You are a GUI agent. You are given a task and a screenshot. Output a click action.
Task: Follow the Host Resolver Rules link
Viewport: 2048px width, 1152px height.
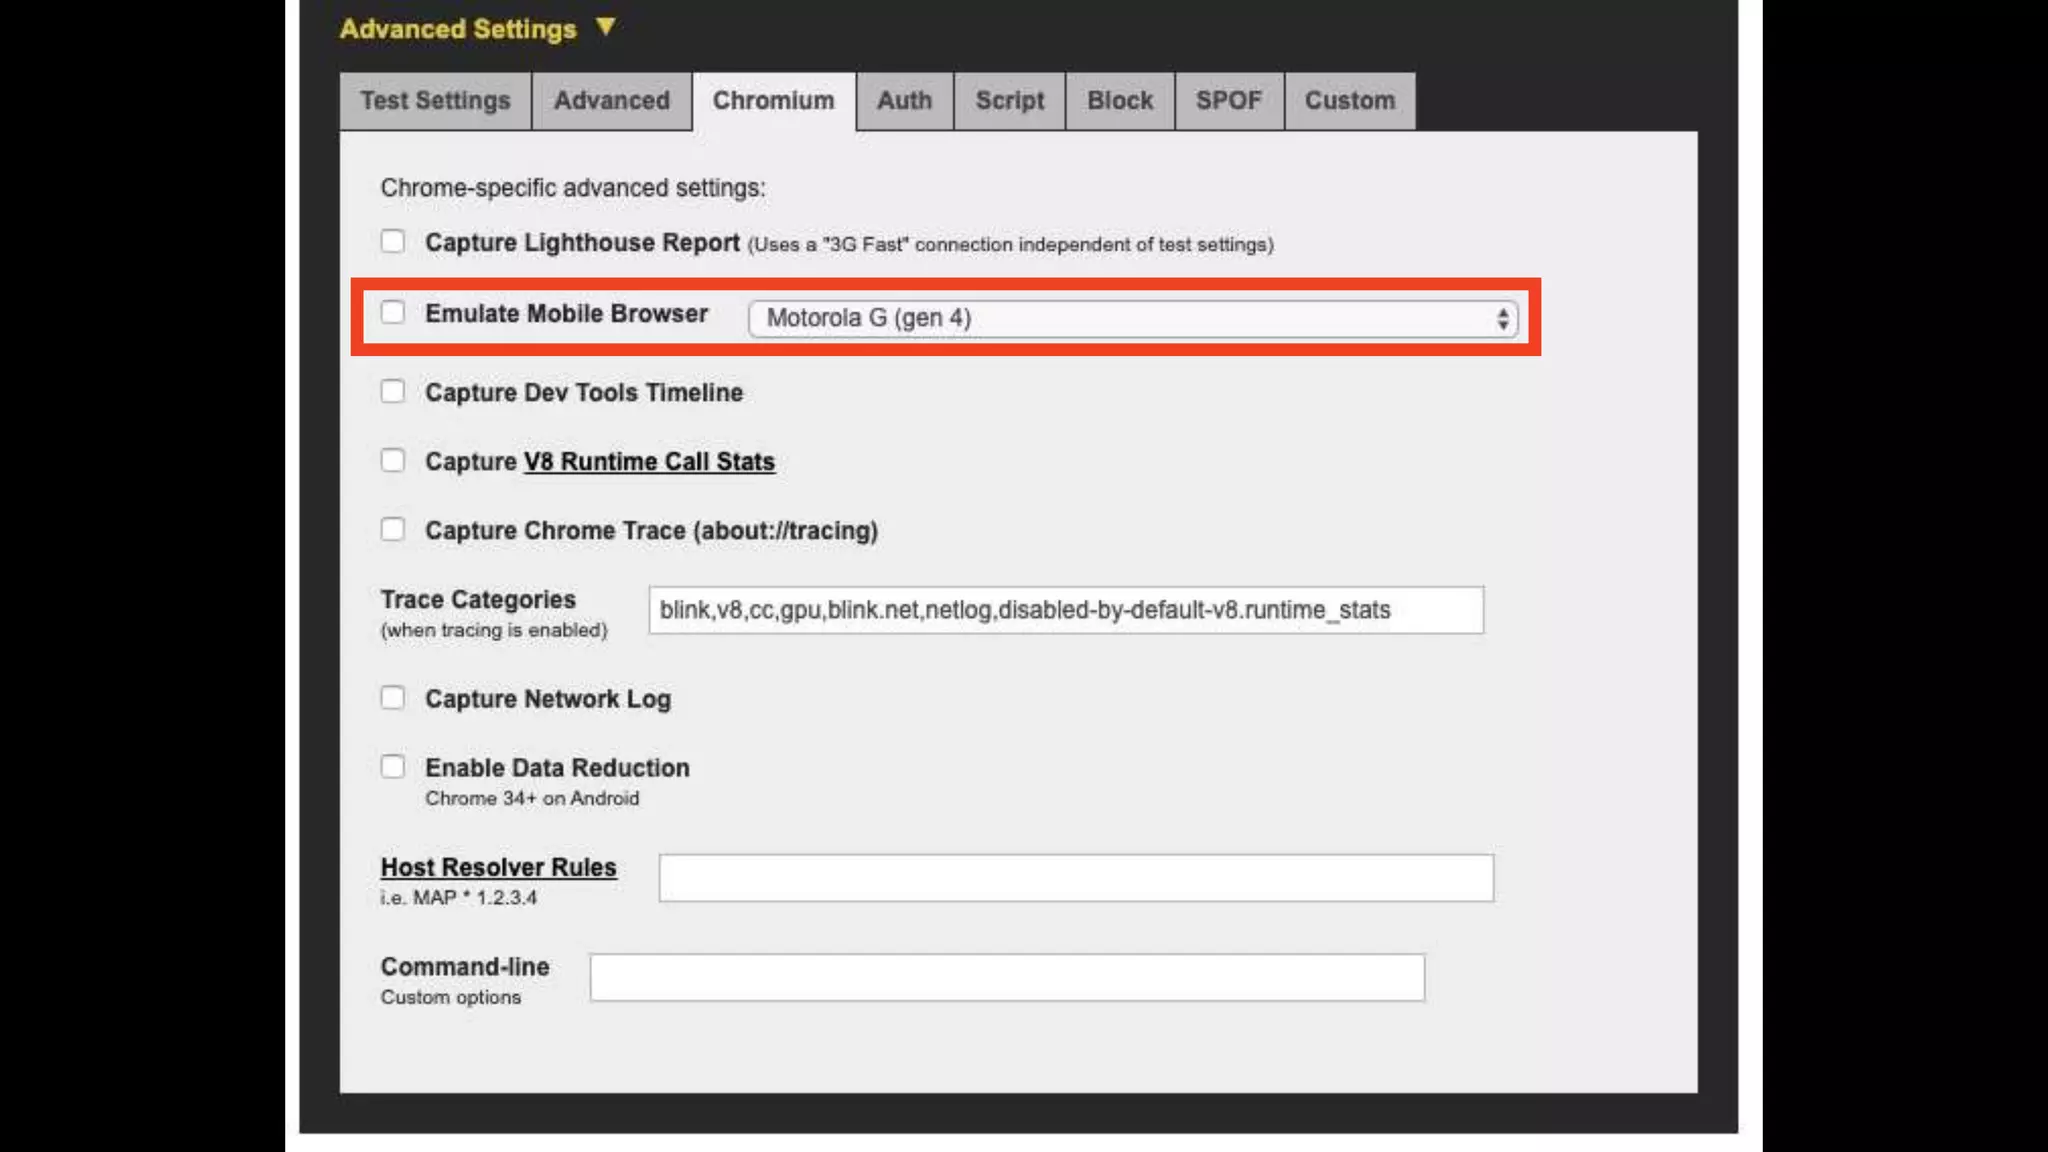[x=498, y=867]
